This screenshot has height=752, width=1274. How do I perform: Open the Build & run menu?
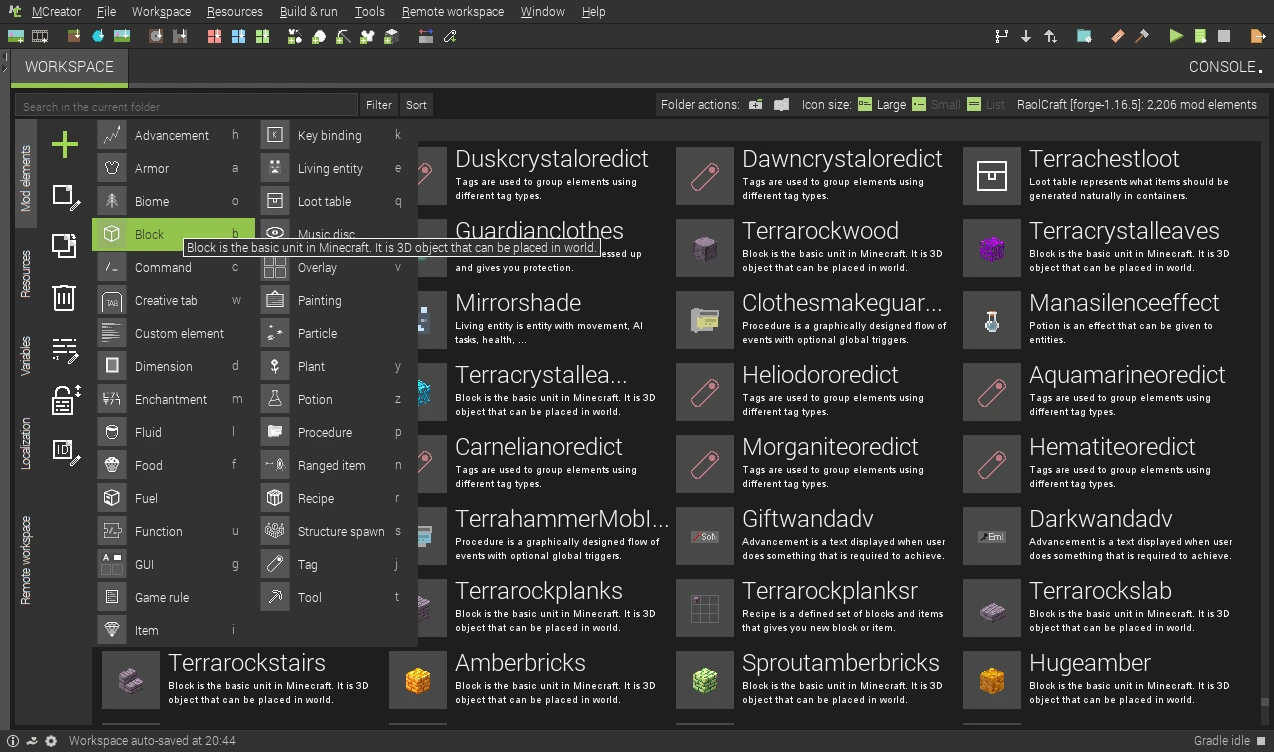click(x=308, y=12)
